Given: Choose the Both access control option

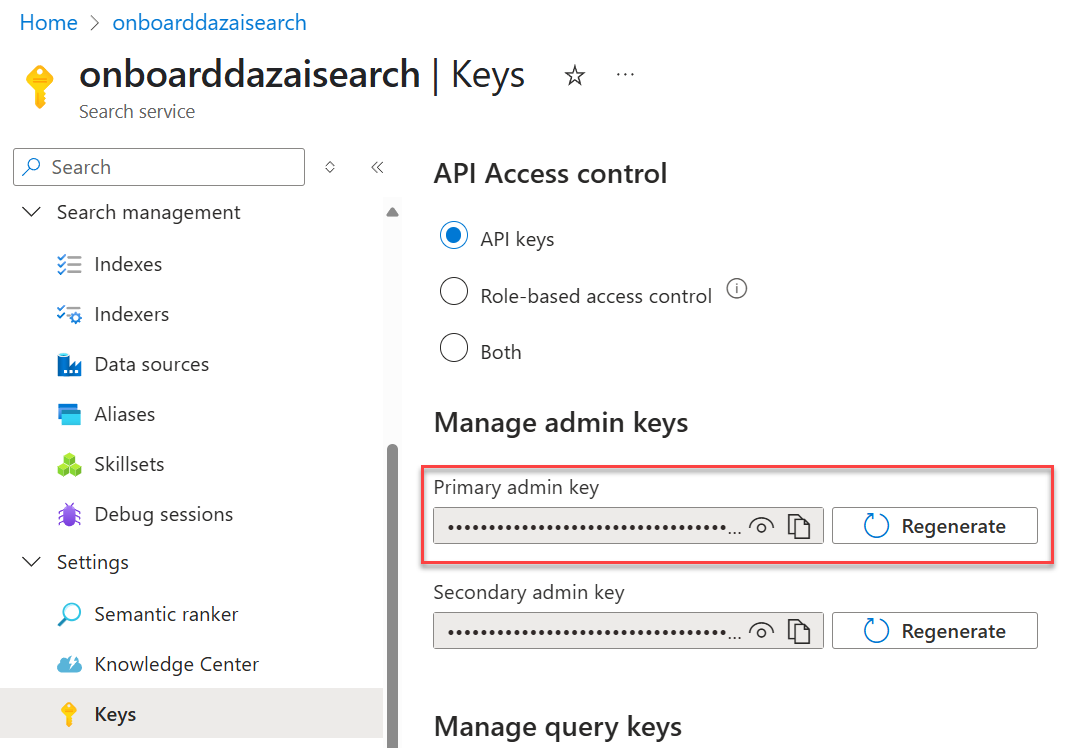Looking at the screenshot, I should pyautogui.click(x=454, y=348).
